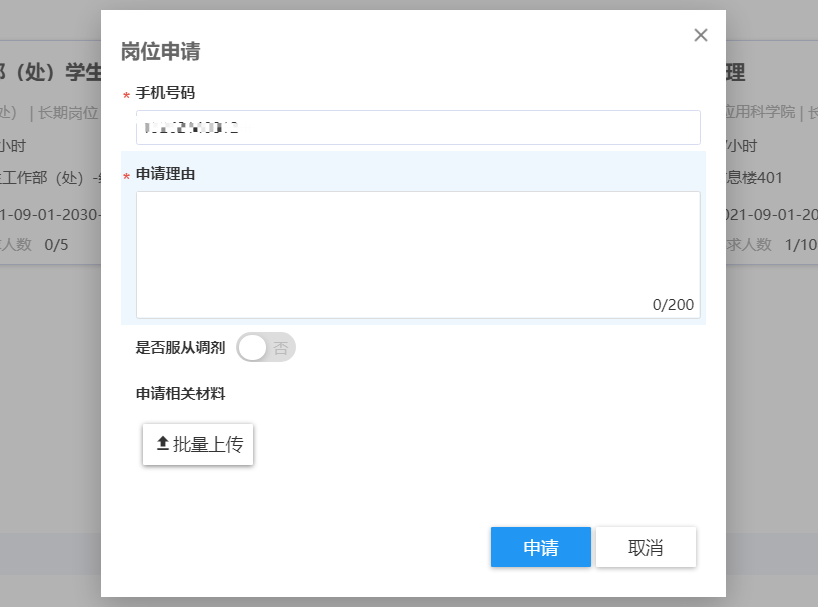The width and height of the screenshot is (818, 607).
Task: Click the 0/5 headcount on left card
Action: click(56, 244)
